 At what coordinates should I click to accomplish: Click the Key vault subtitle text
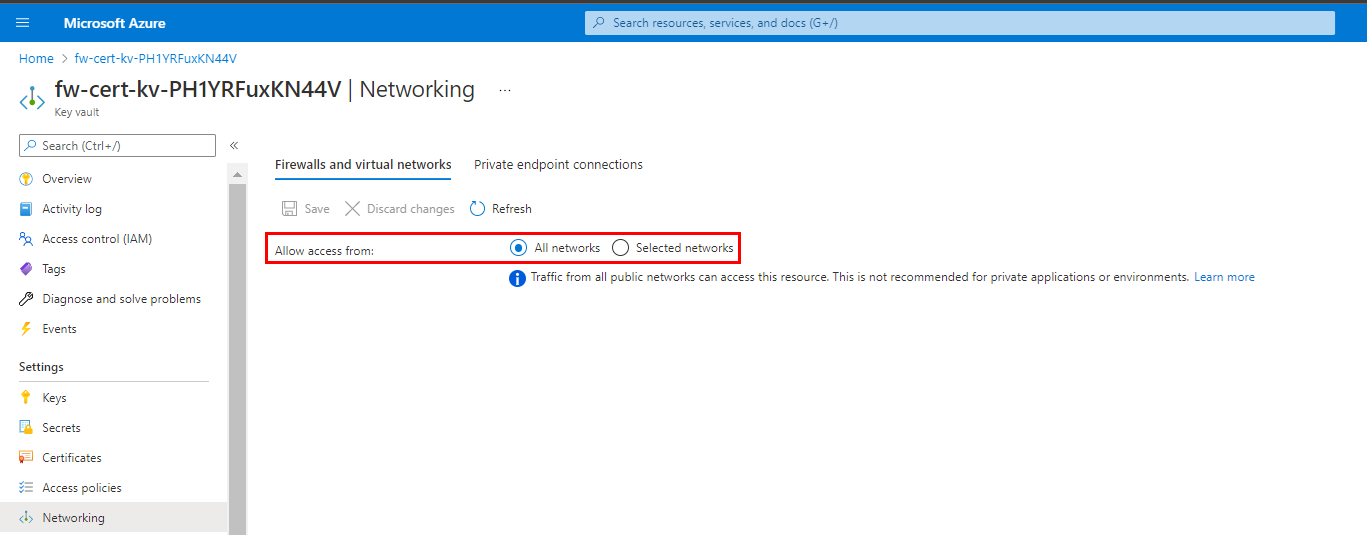pos(77,112)
